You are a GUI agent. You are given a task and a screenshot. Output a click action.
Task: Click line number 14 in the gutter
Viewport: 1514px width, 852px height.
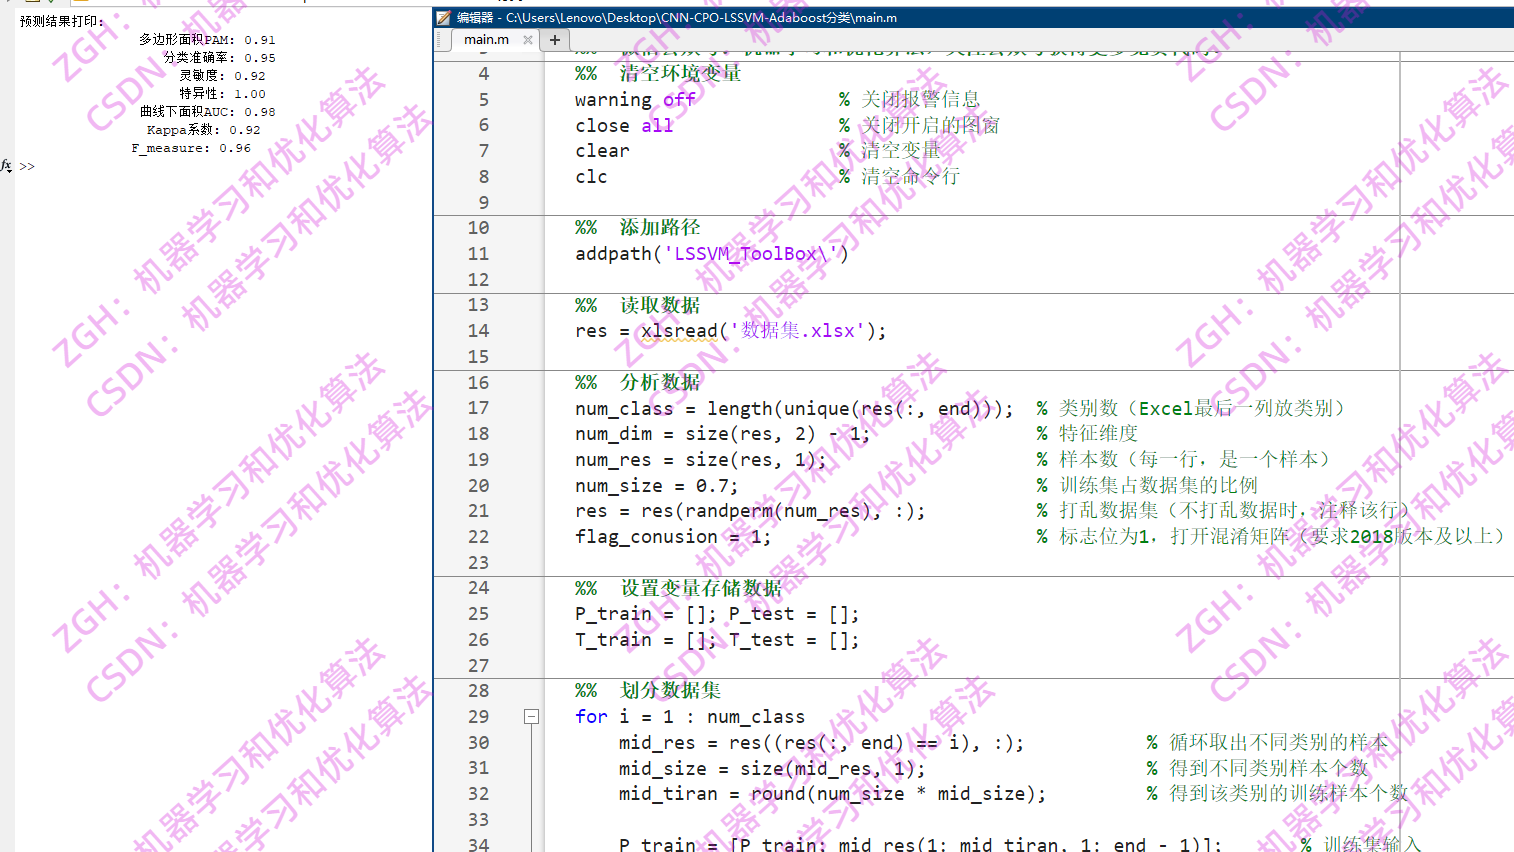coord(479,331)
